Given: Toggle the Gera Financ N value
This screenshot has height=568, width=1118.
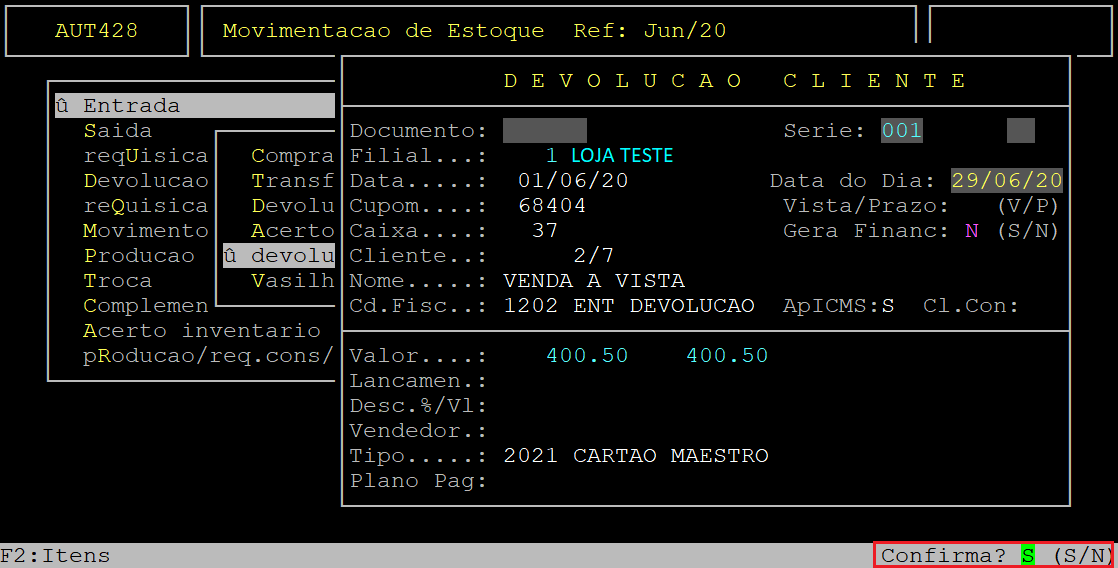Looking at the screenshot, I should [971, 231].
